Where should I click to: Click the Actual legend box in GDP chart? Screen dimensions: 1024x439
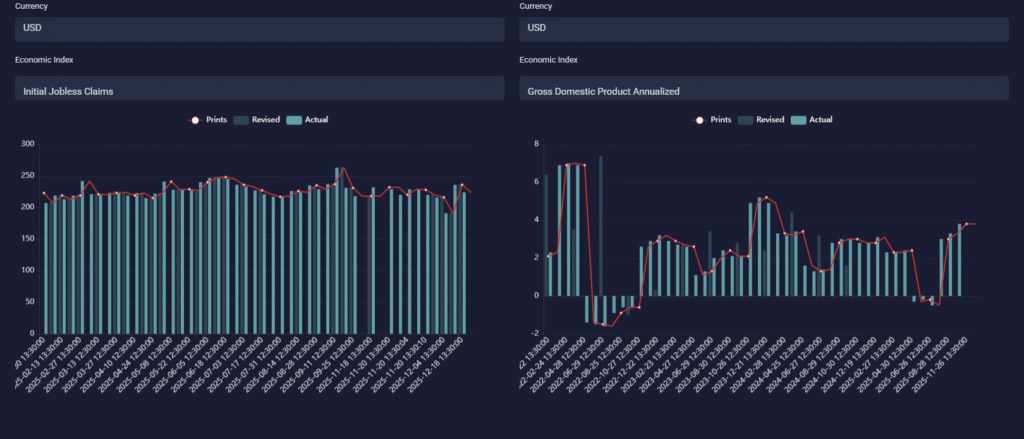tap(798, 120)
